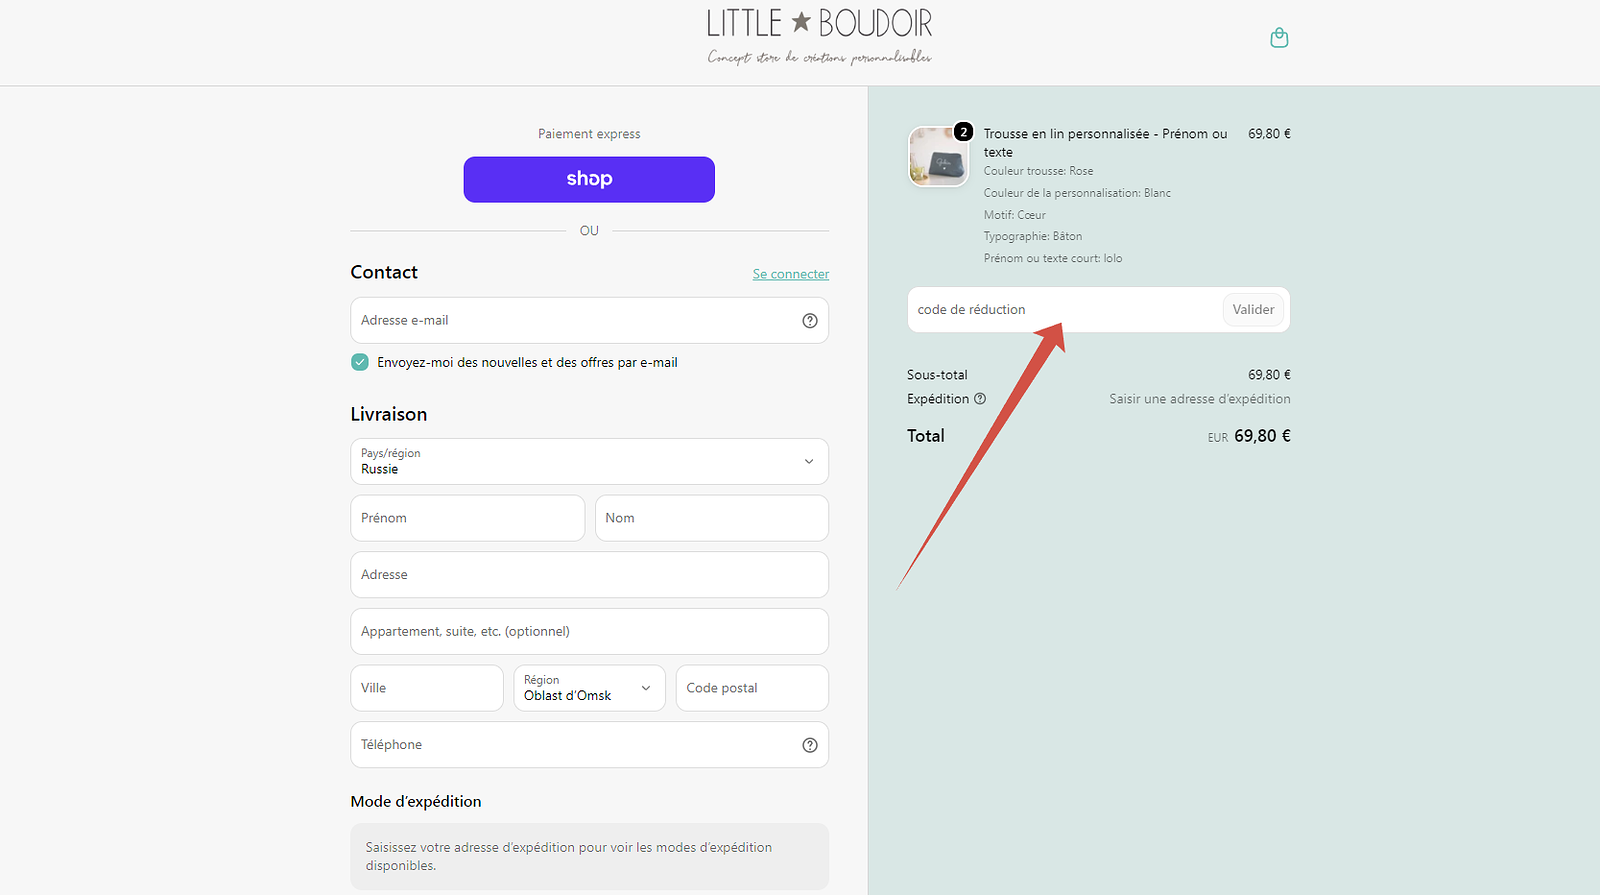Click the Sous-total label
This screenshot has width=1600, height=895.
pyautogui.click(x=937, y=375)
